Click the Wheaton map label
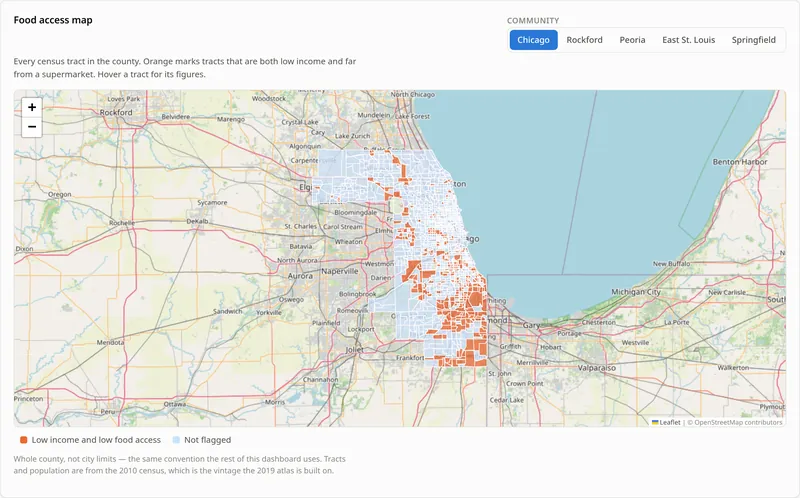 [348, 242]
